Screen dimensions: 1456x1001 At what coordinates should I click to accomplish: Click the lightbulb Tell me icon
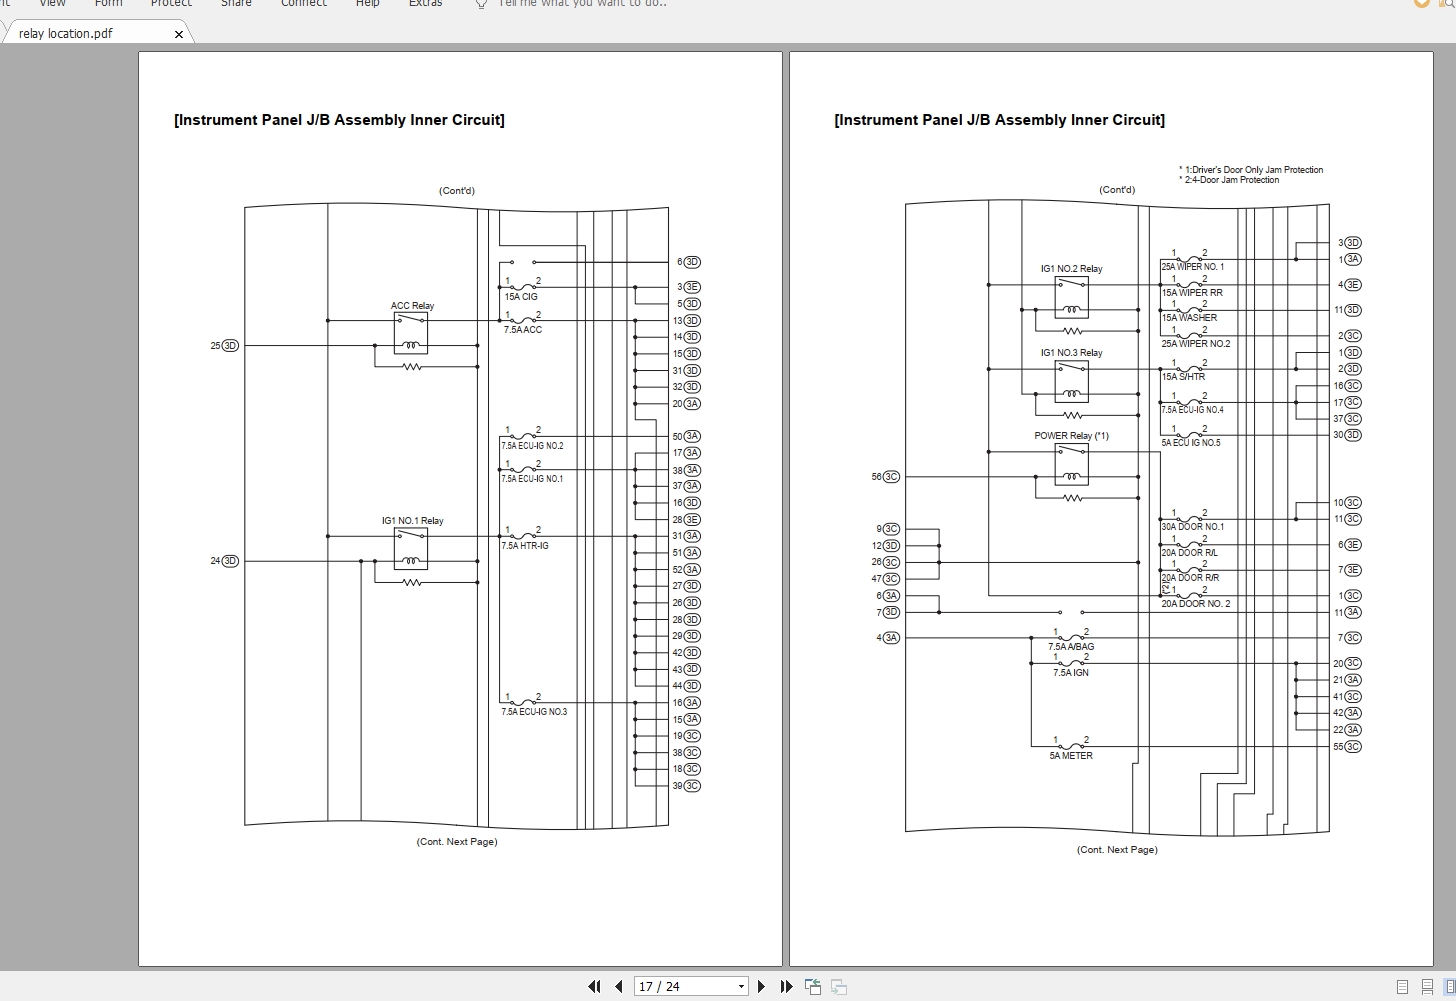[x=481, y=4]
